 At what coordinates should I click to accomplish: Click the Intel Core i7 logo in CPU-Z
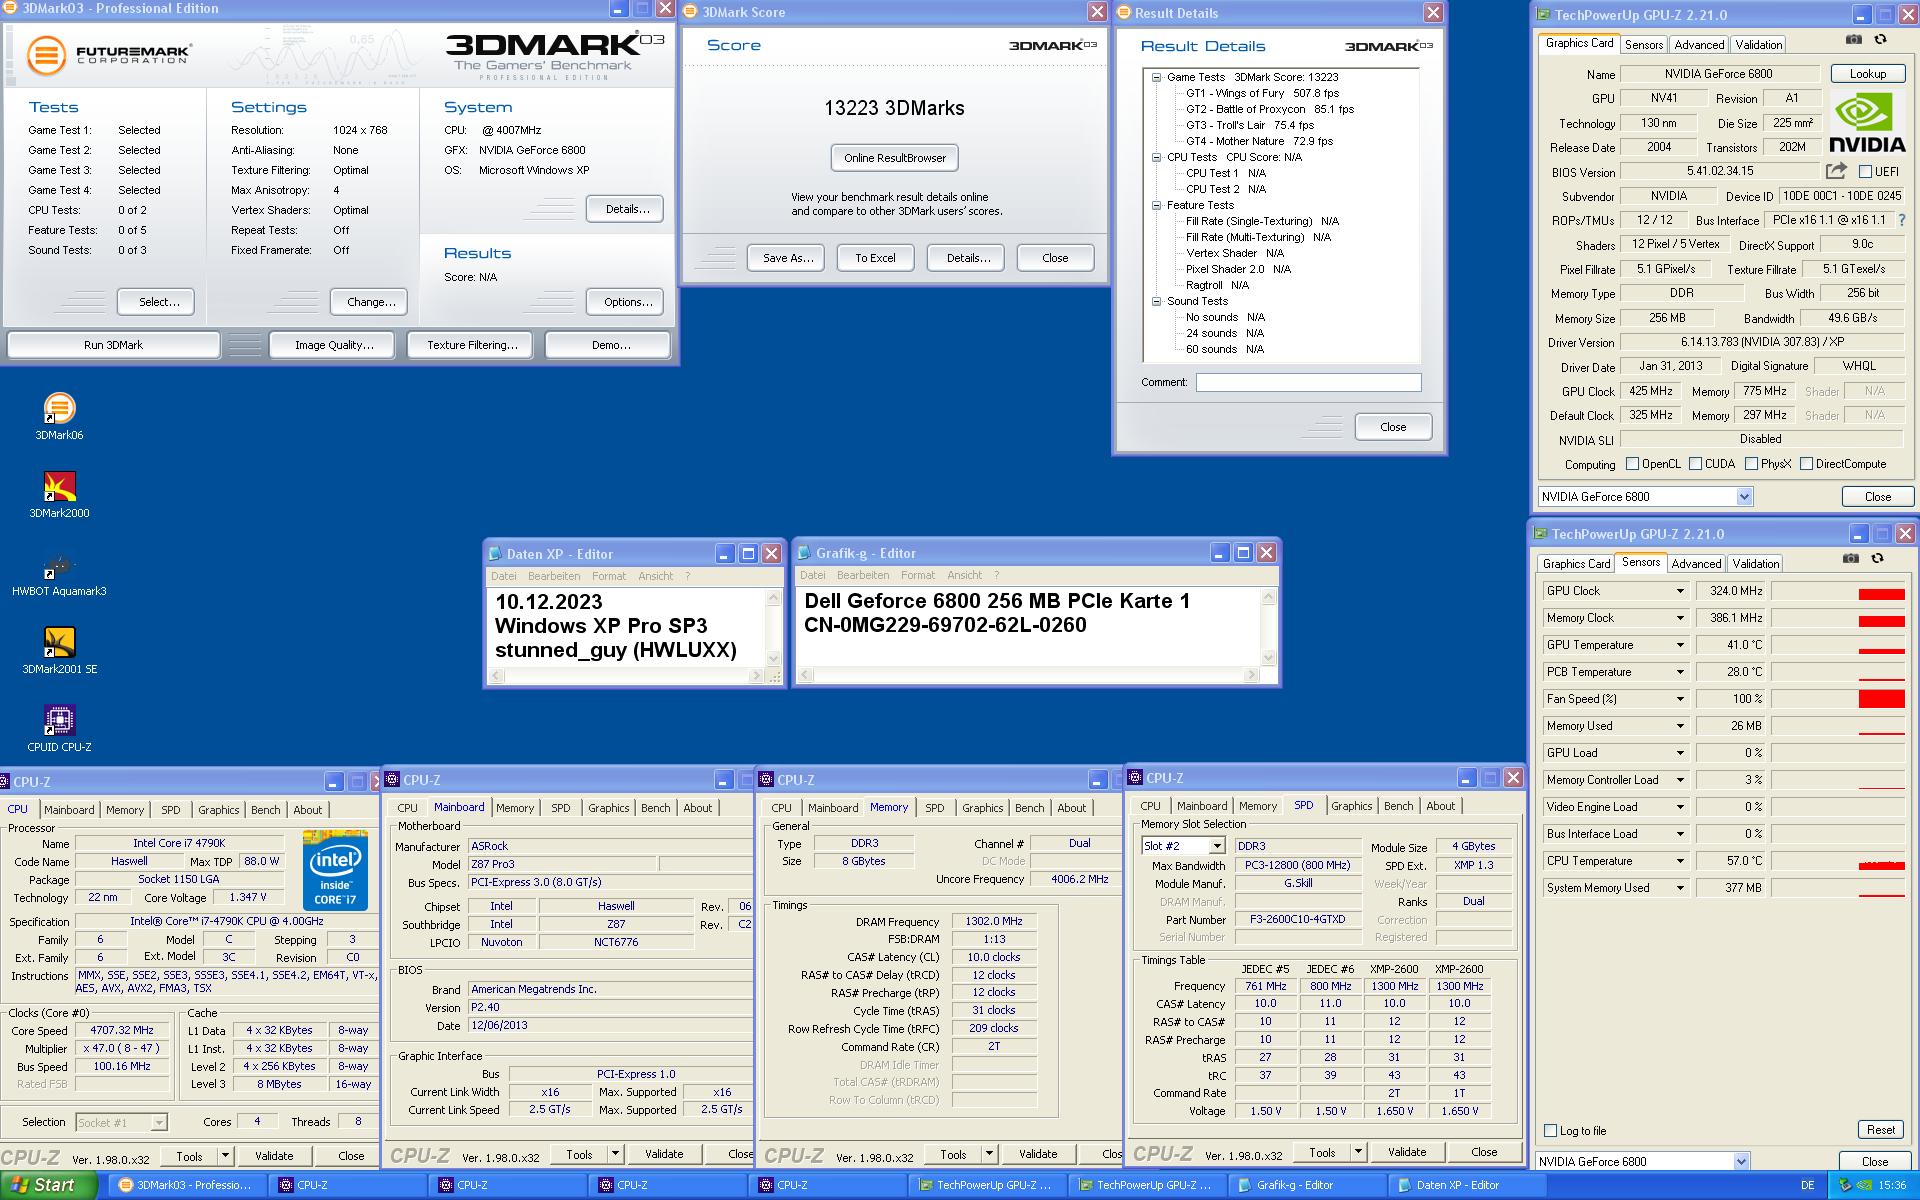[335, 870]
